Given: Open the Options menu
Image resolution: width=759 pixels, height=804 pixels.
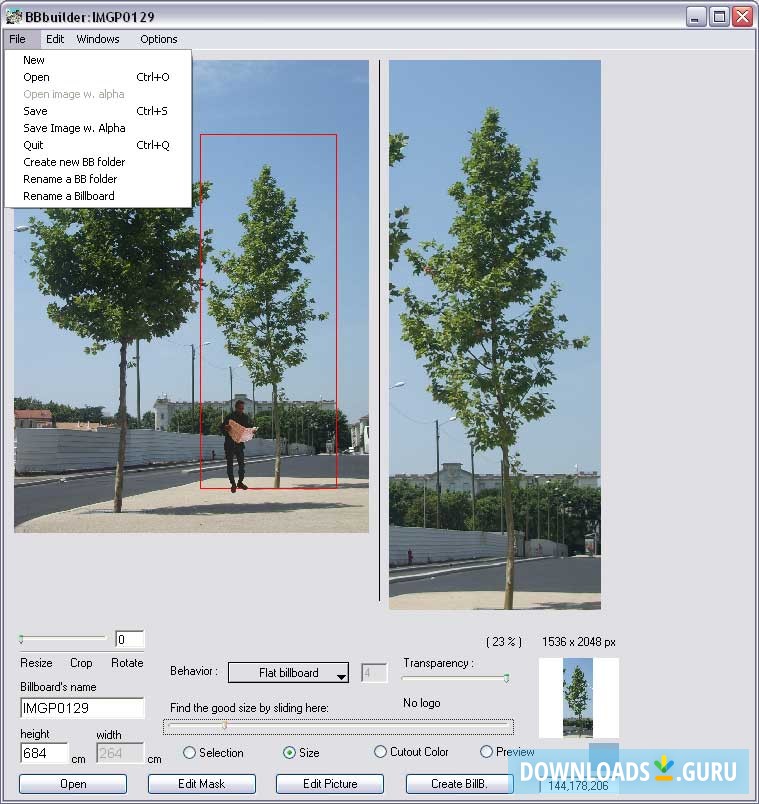Looking at the screenshot, I should [158, 39].
